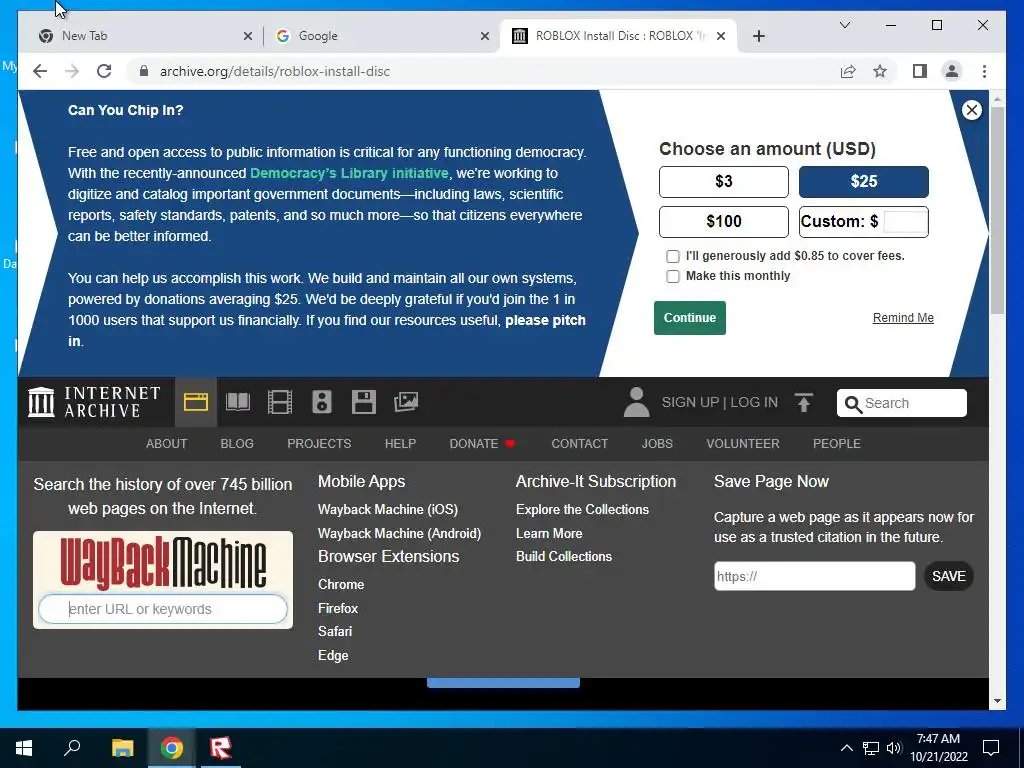Select the $100 donation amount
This screenshot has height=768, width=1024.
(x=724, y=221)
